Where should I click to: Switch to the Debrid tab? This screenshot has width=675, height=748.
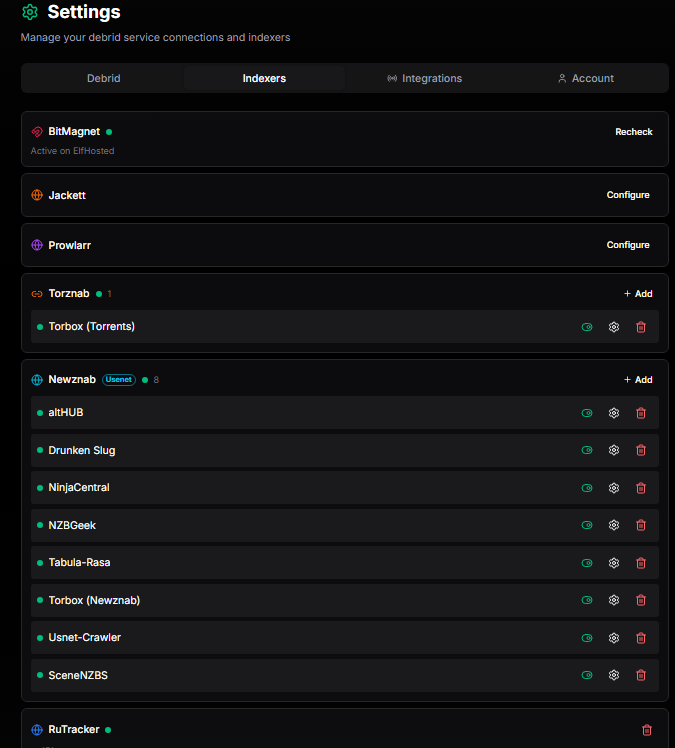(103, 78)
